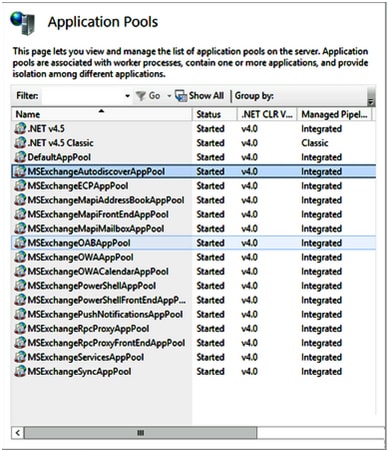The height and width of the screenshot is (450, 390).
Task: Click v4.0 cell for MSExchangeOABAppPool
Action: point(249,243)
